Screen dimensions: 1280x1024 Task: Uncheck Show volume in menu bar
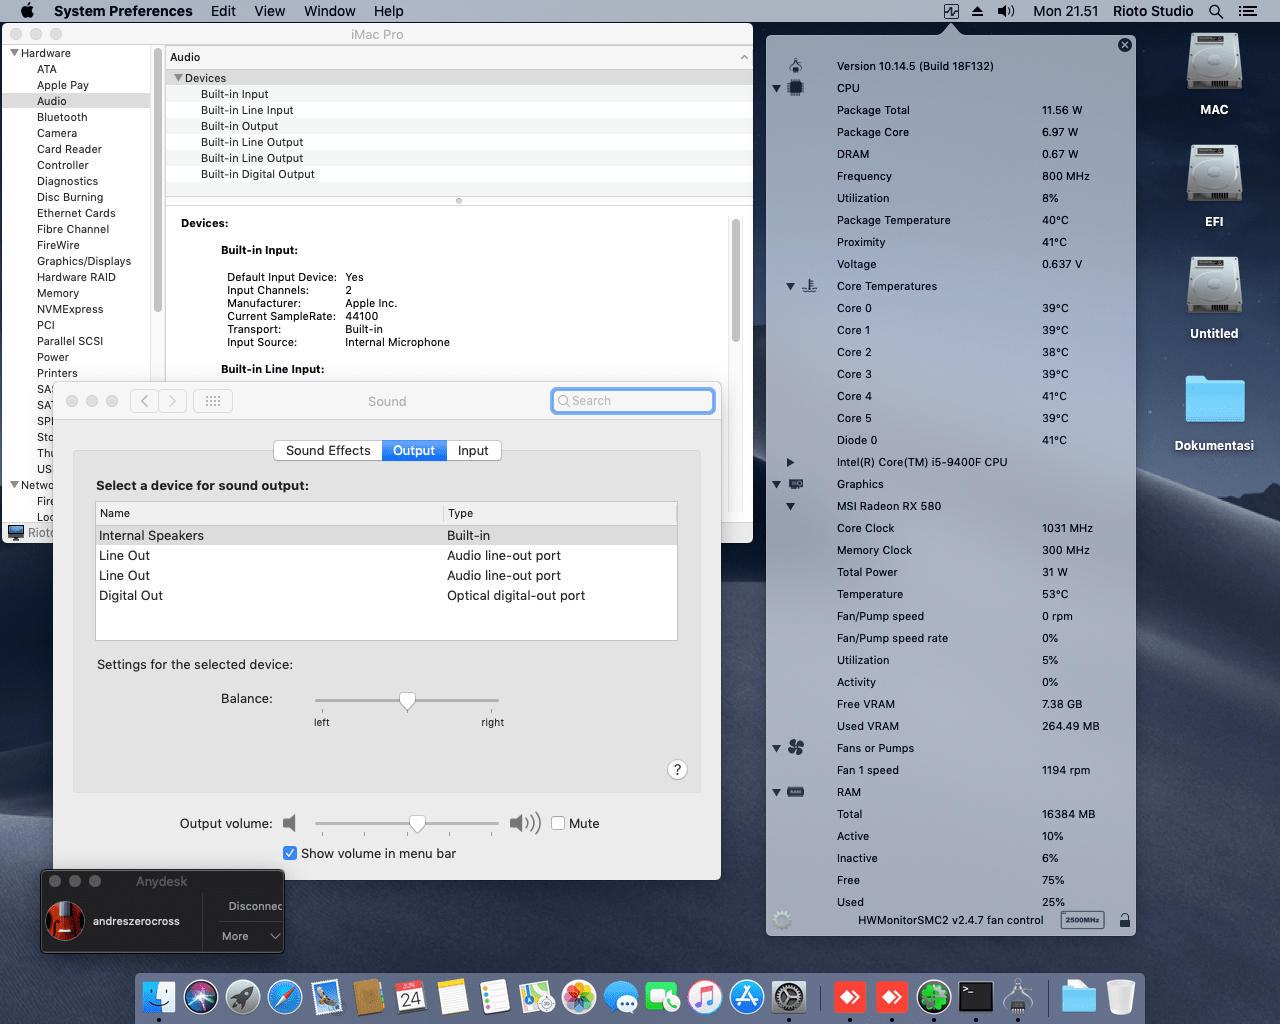pos(290,853)
